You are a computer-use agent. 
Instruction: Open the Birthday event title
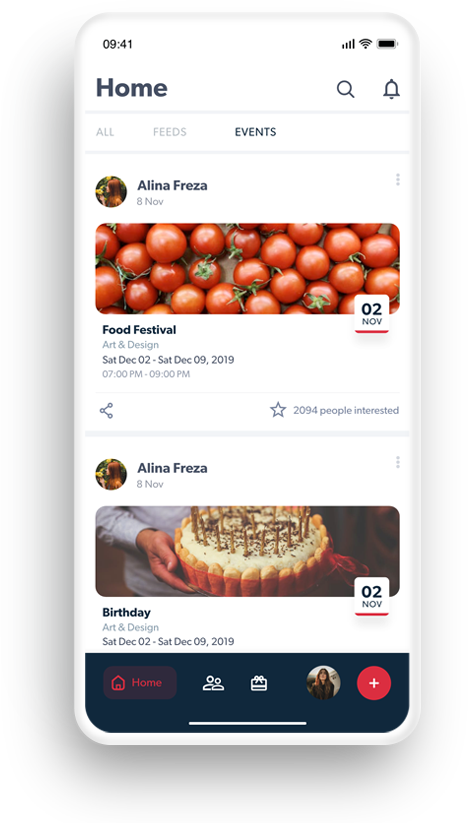click(x=126, y=612)
